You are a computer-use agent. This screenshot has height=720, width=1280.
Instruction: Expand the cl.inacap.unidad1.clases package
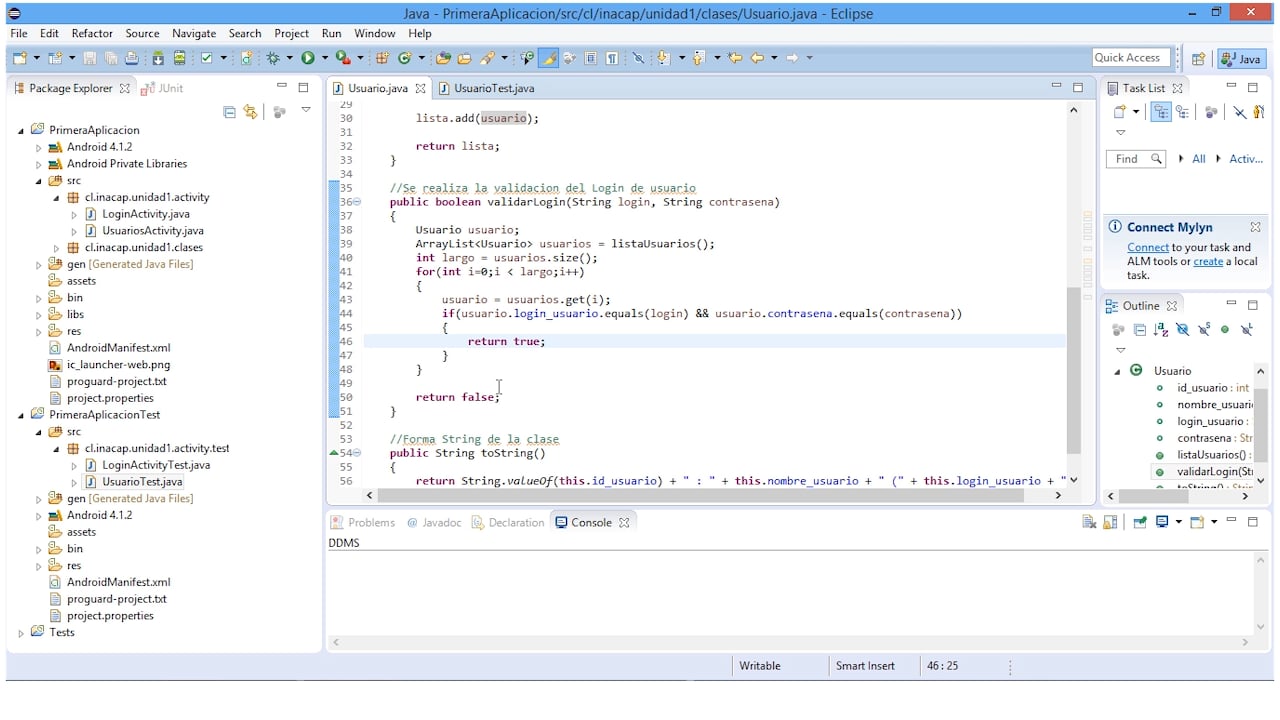click(x=57, y=248)
